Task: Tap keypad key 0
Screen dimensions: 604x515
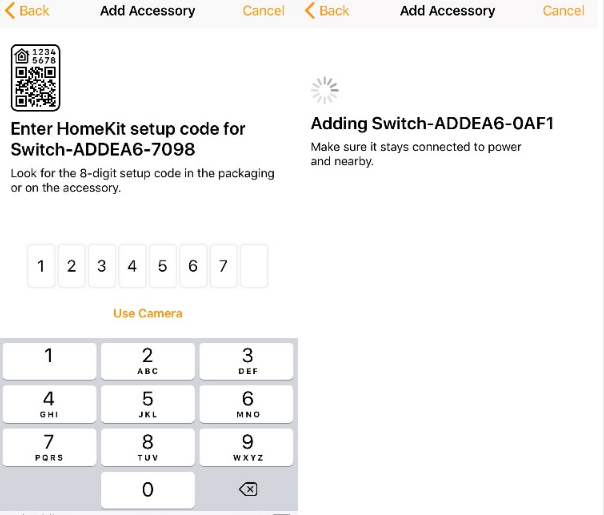Action: click(x=148, y=490)
